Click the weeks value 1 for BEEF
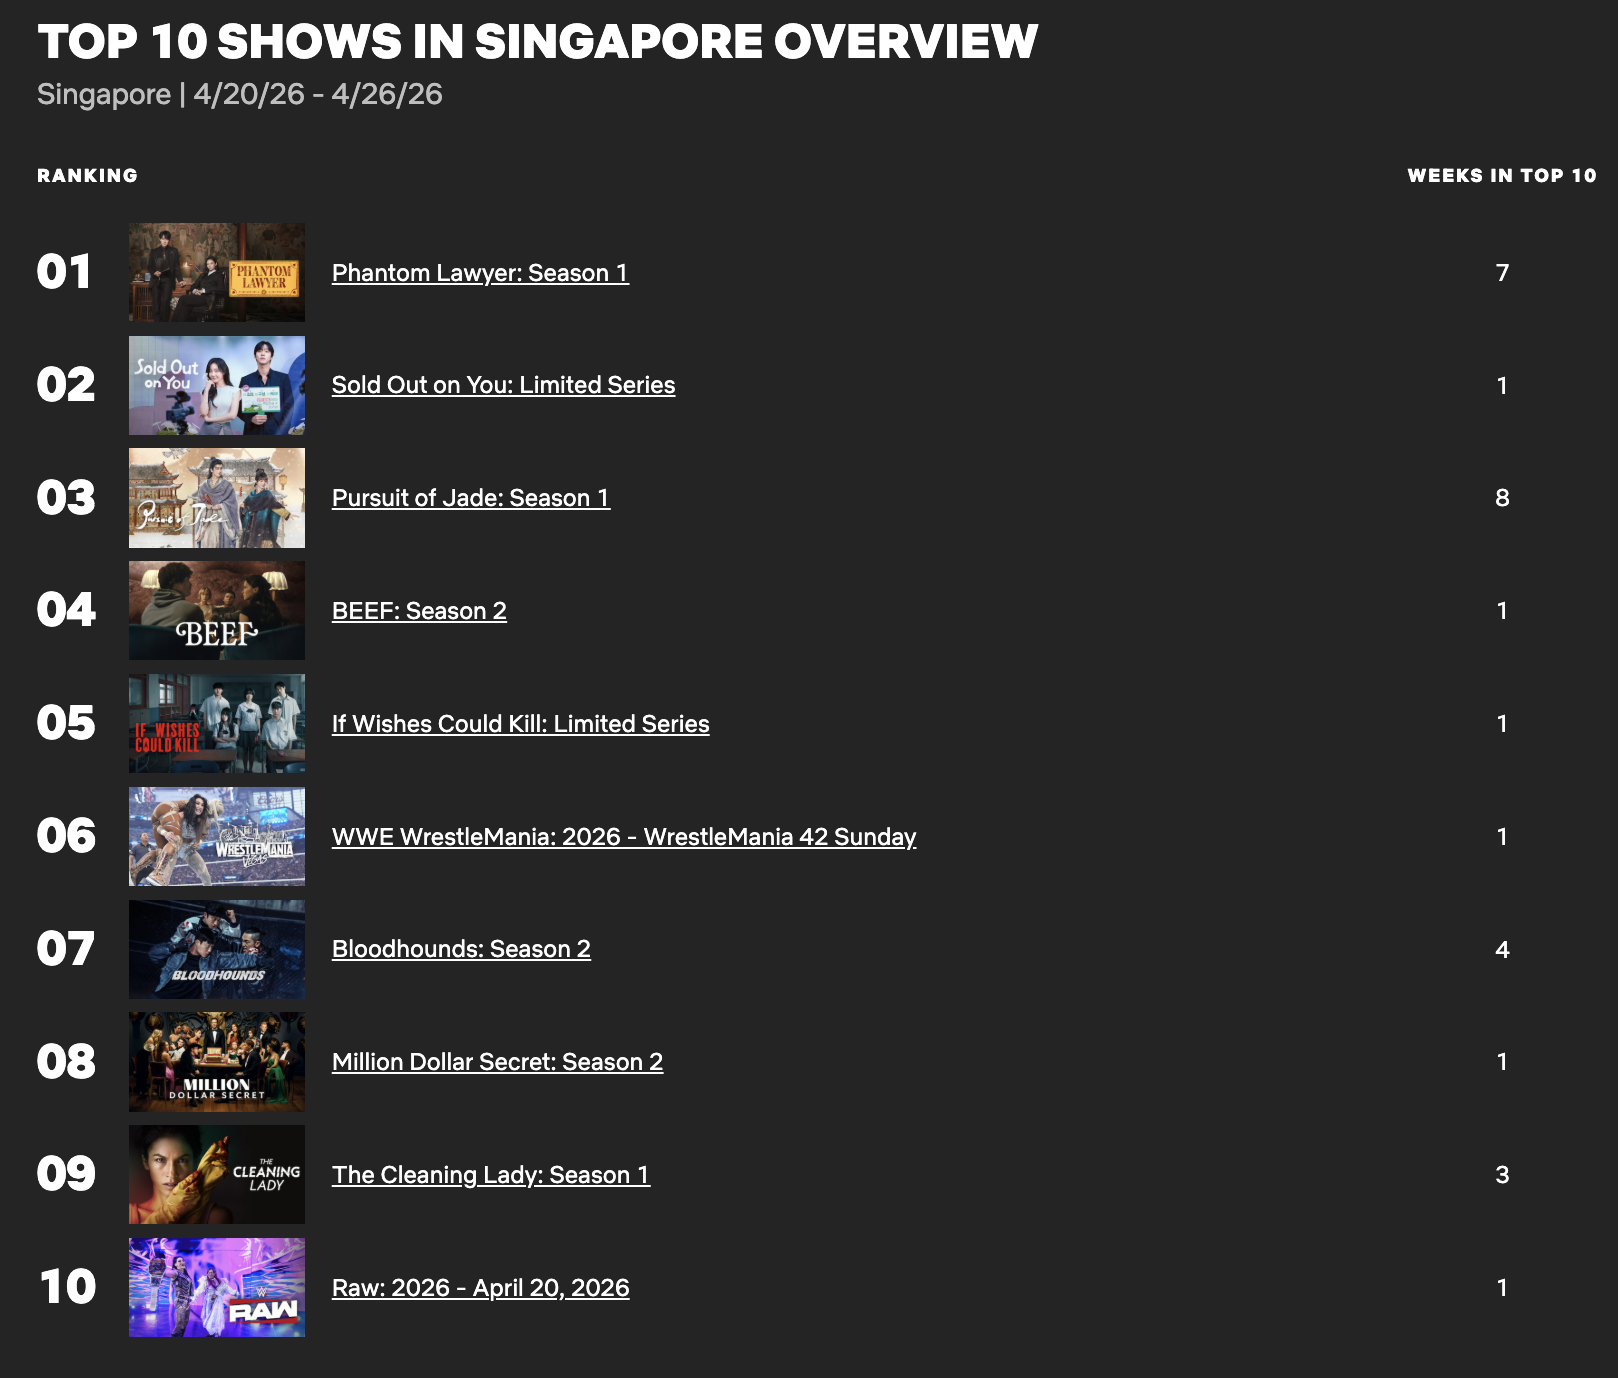Image resolution: width=1618 pixels, height=1378 pixels. point(1502,611)
